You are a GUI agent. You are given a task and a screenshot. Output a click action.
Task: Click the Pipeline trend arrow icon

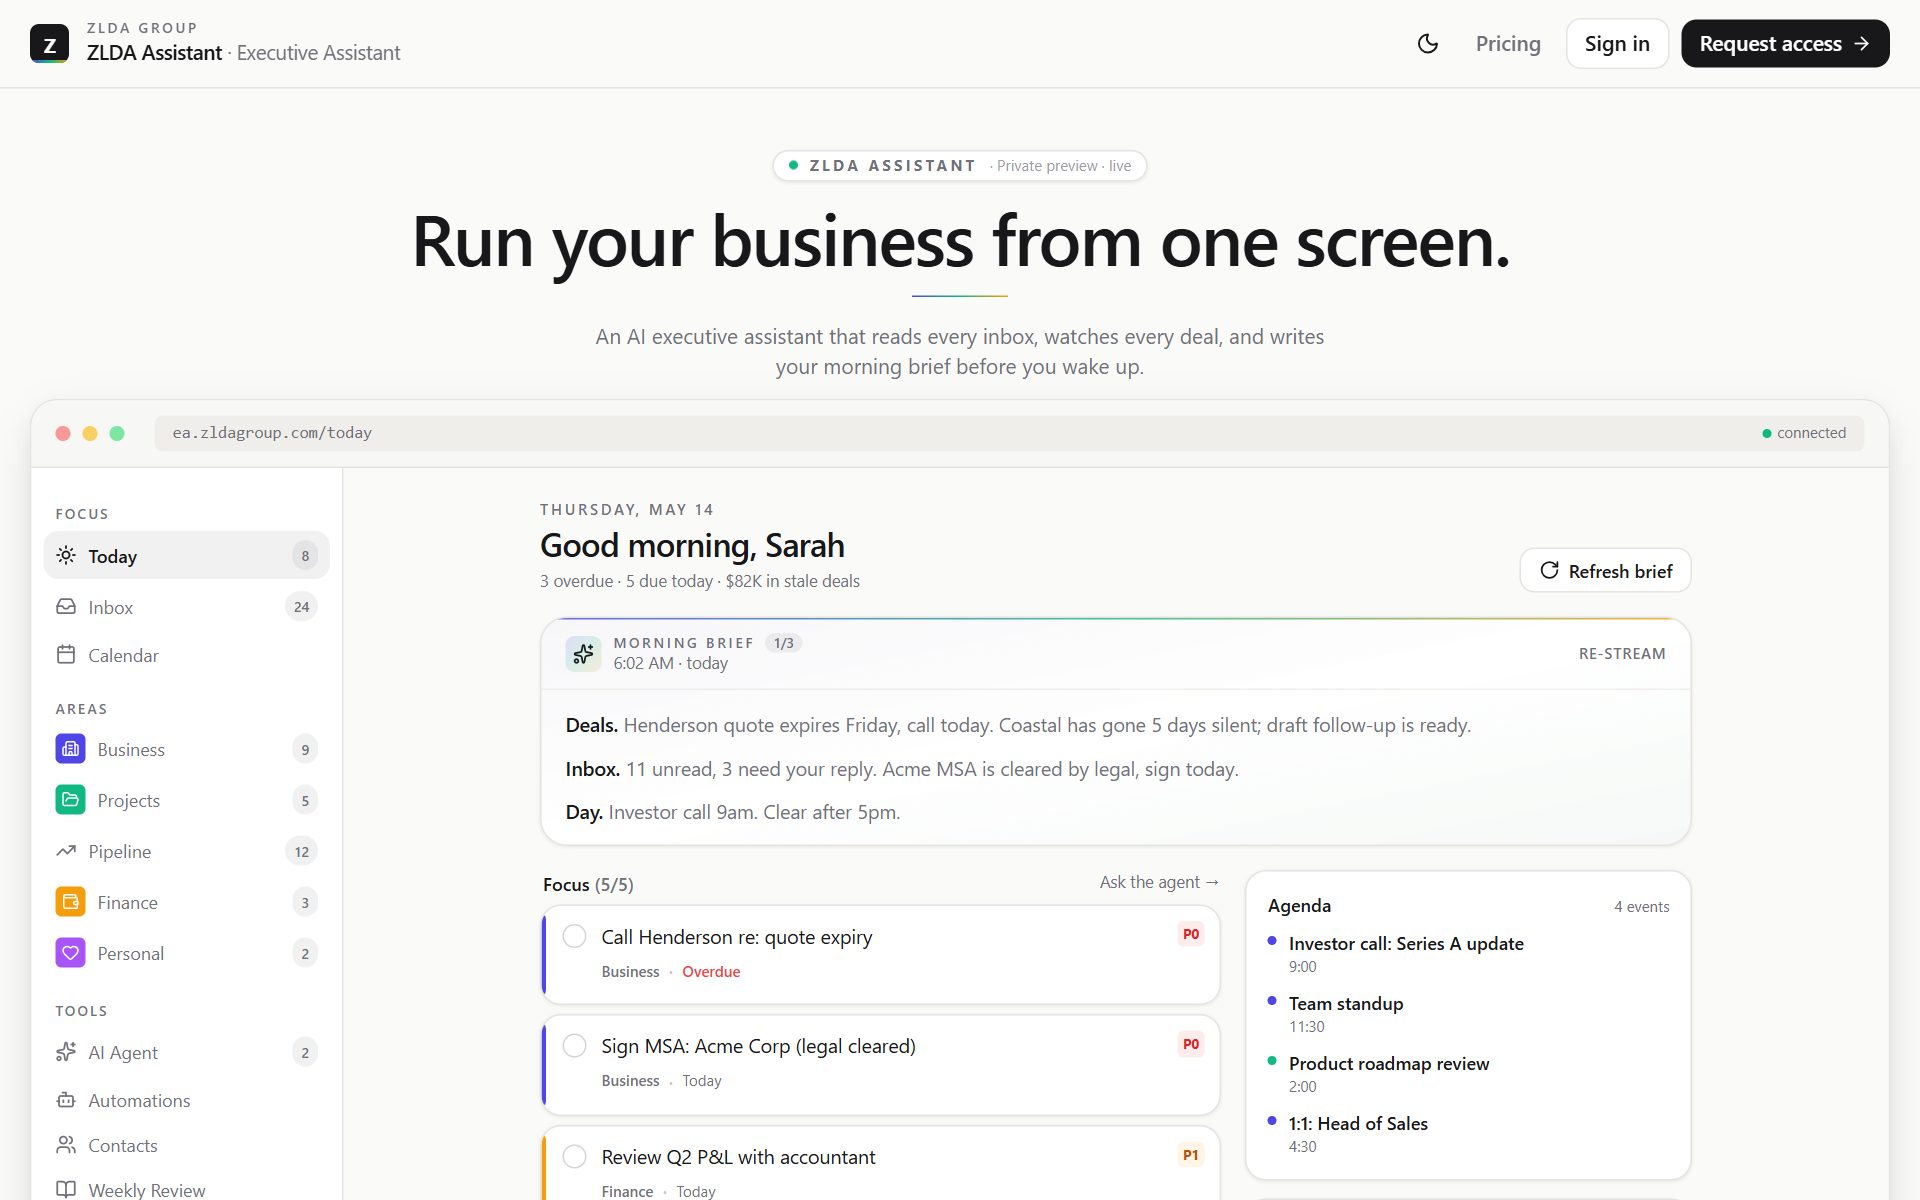(66, 851)
